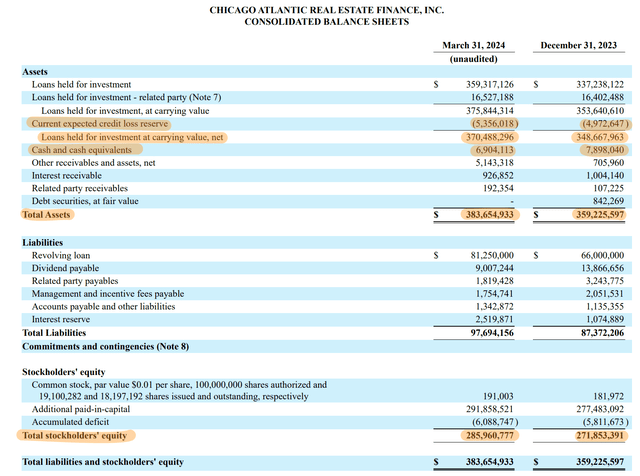Click the value 842,269
This screenshot has width=640, height=476.
609,201
